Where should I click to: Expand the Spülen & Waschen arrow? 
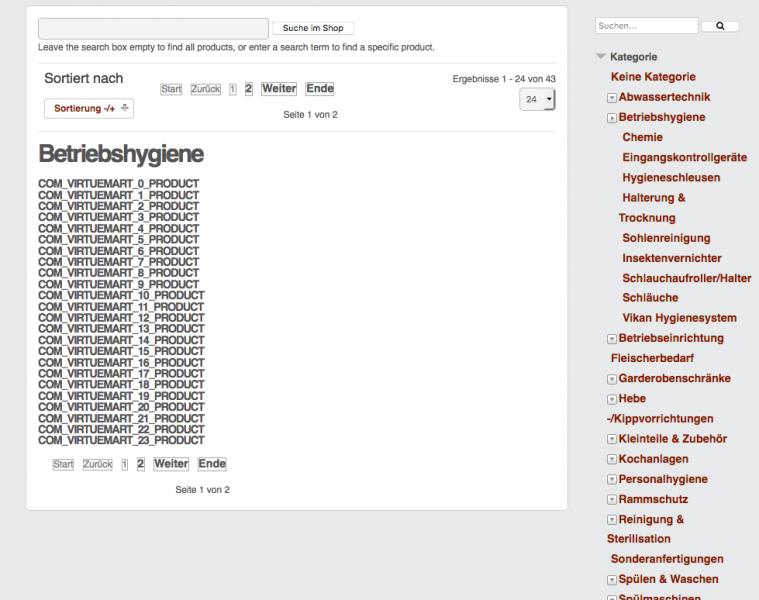pyautogui.click(x=612, y=580)
